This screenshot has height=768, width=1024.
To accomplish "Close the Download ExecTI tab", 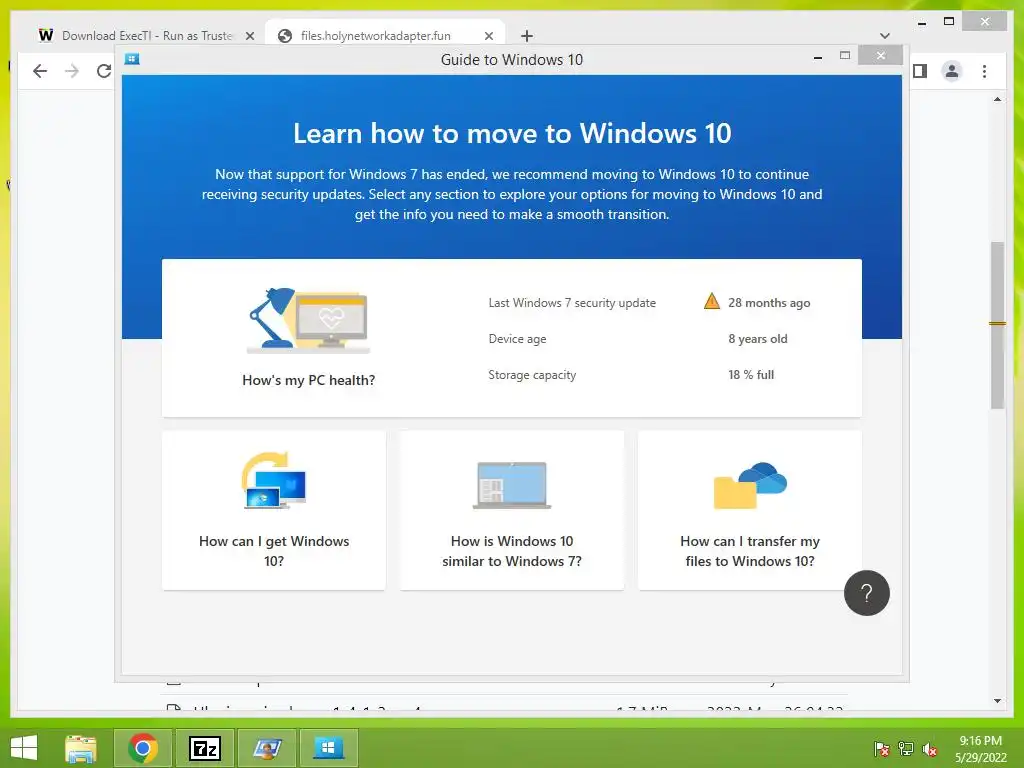I will (249, 36).
